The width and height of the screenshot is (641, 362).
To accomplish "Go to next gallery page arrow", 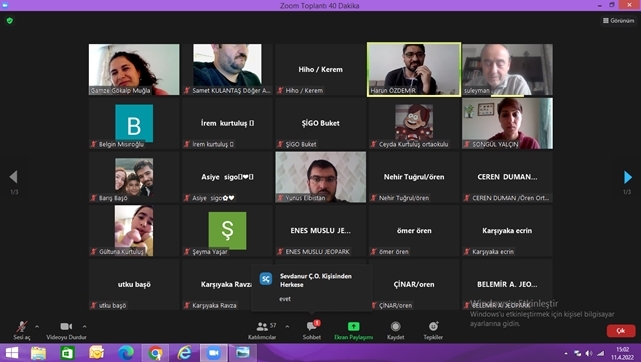I will [628, 177].
